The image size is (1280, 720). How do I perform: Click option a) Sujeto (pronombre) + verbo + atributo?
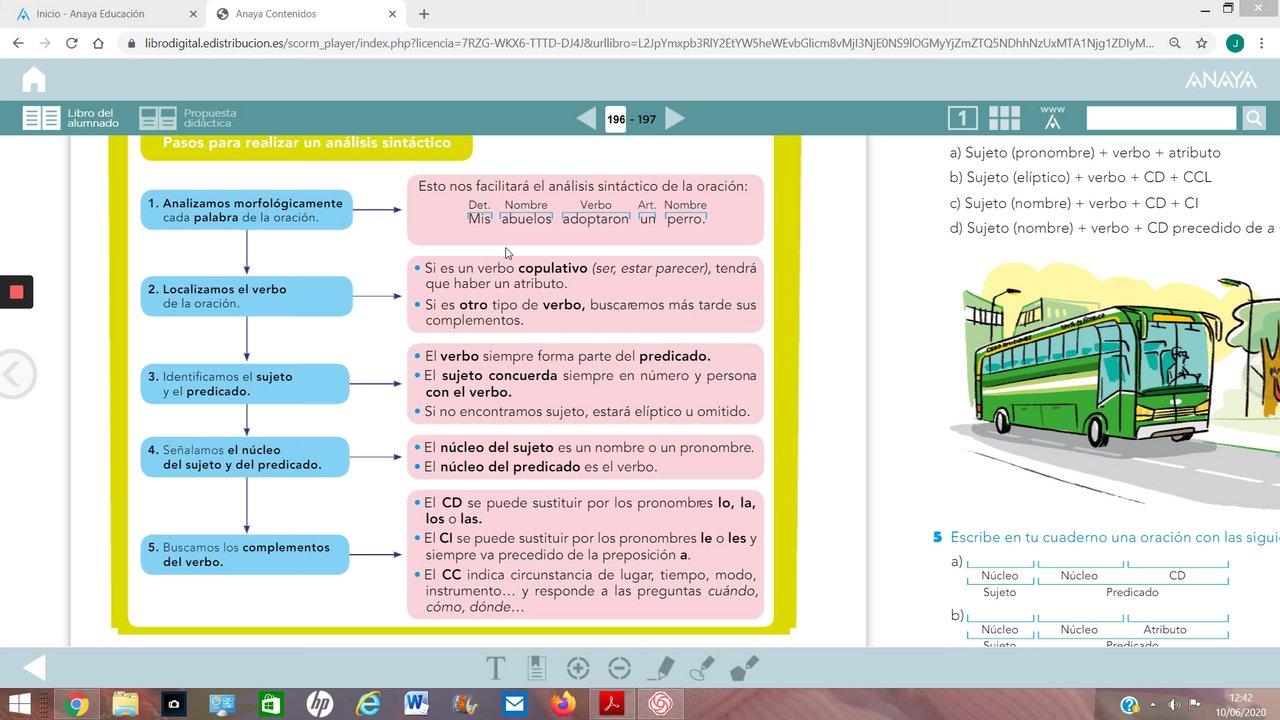[x=1085, y=153]
